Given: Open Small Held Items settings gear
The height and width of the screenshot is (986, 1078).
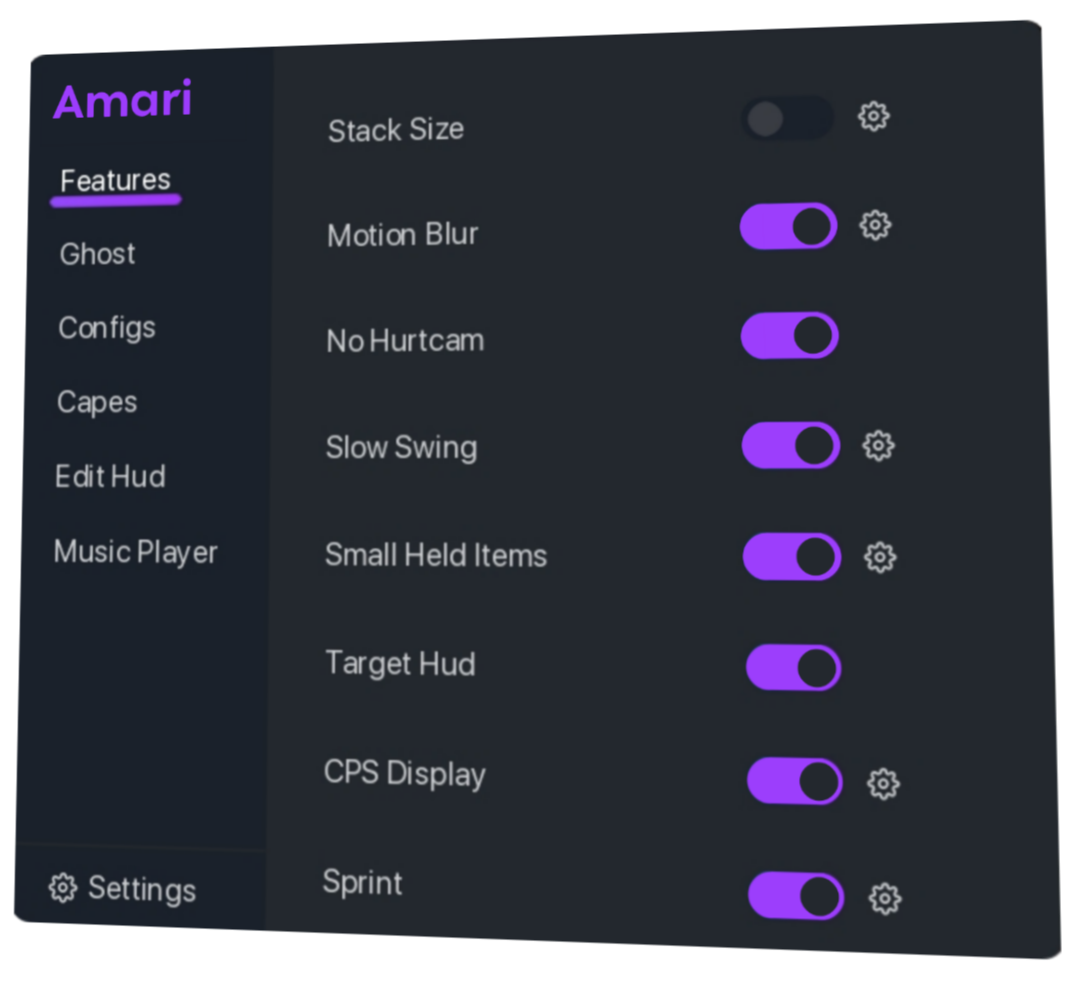Looking at the screenshot, I should (x=880, y=557).
